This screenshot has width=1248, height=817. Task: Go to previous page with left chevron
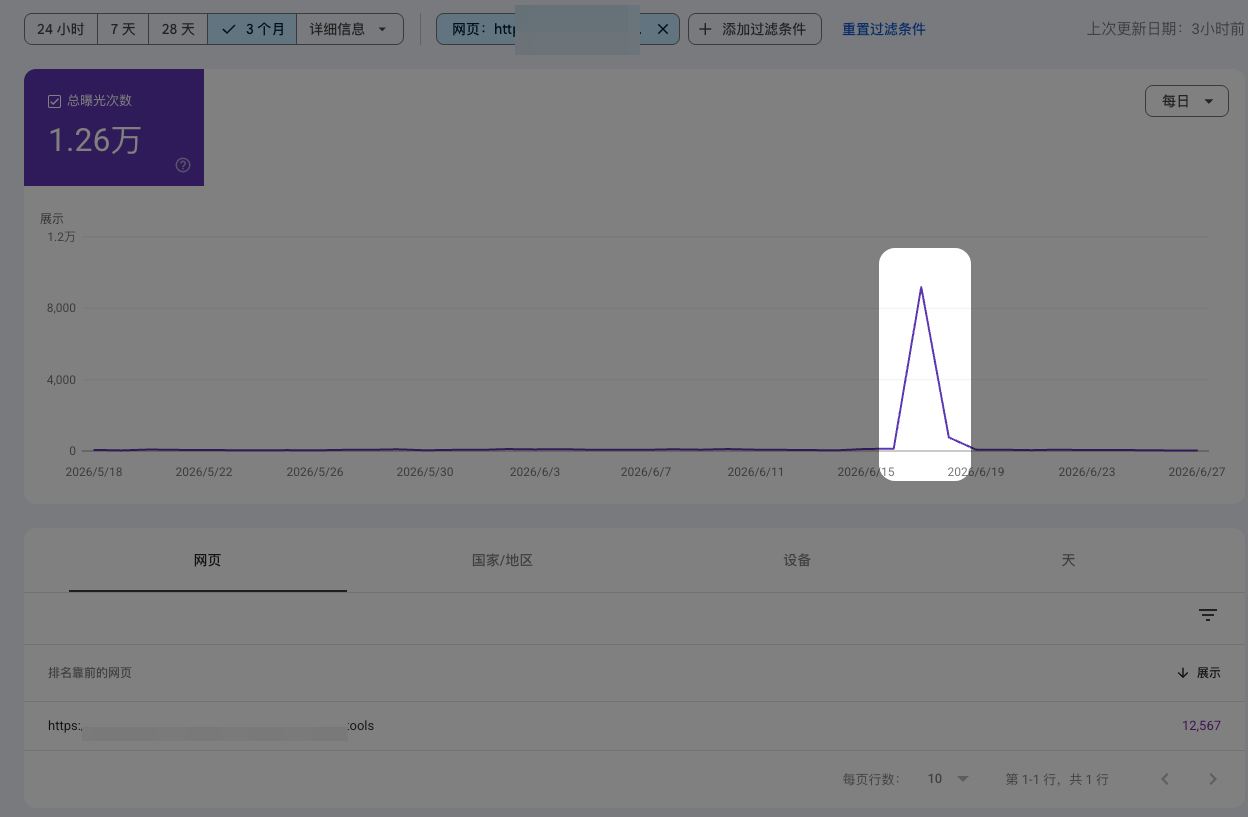pos(1165,779)
